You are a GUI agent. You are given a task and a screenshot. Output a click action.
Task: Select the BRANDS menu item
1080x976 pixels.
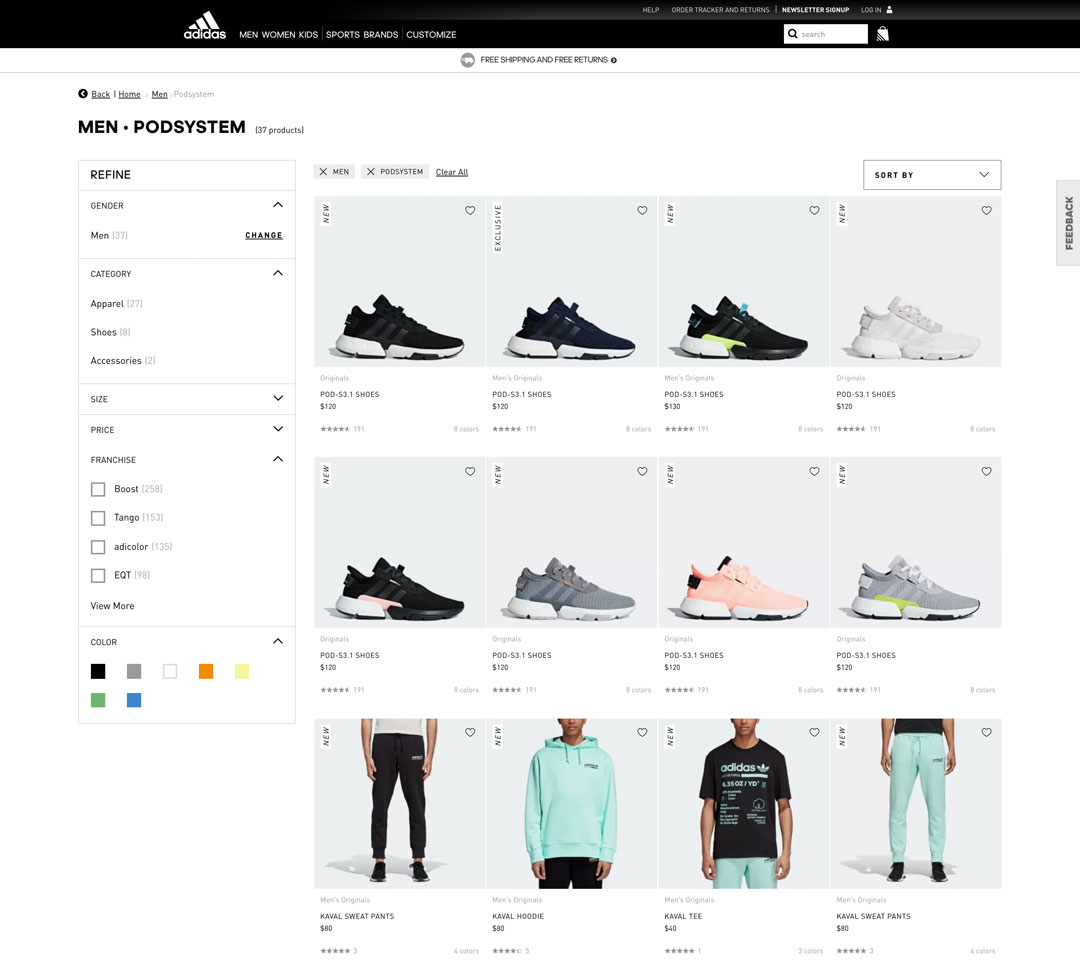tap(381, 34)
